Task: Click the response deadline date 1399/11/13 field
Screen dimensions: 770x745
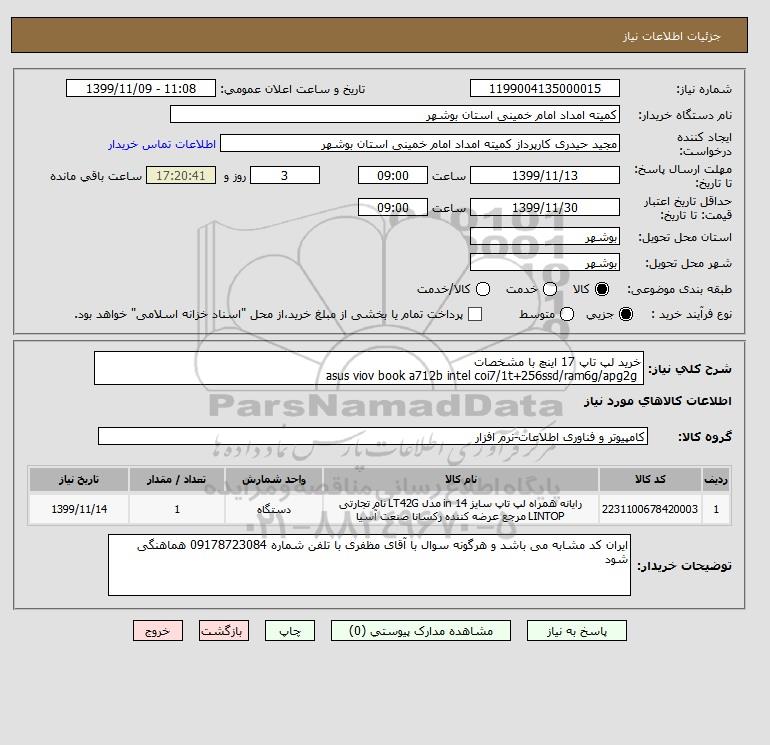Action: tap(545, 175)
